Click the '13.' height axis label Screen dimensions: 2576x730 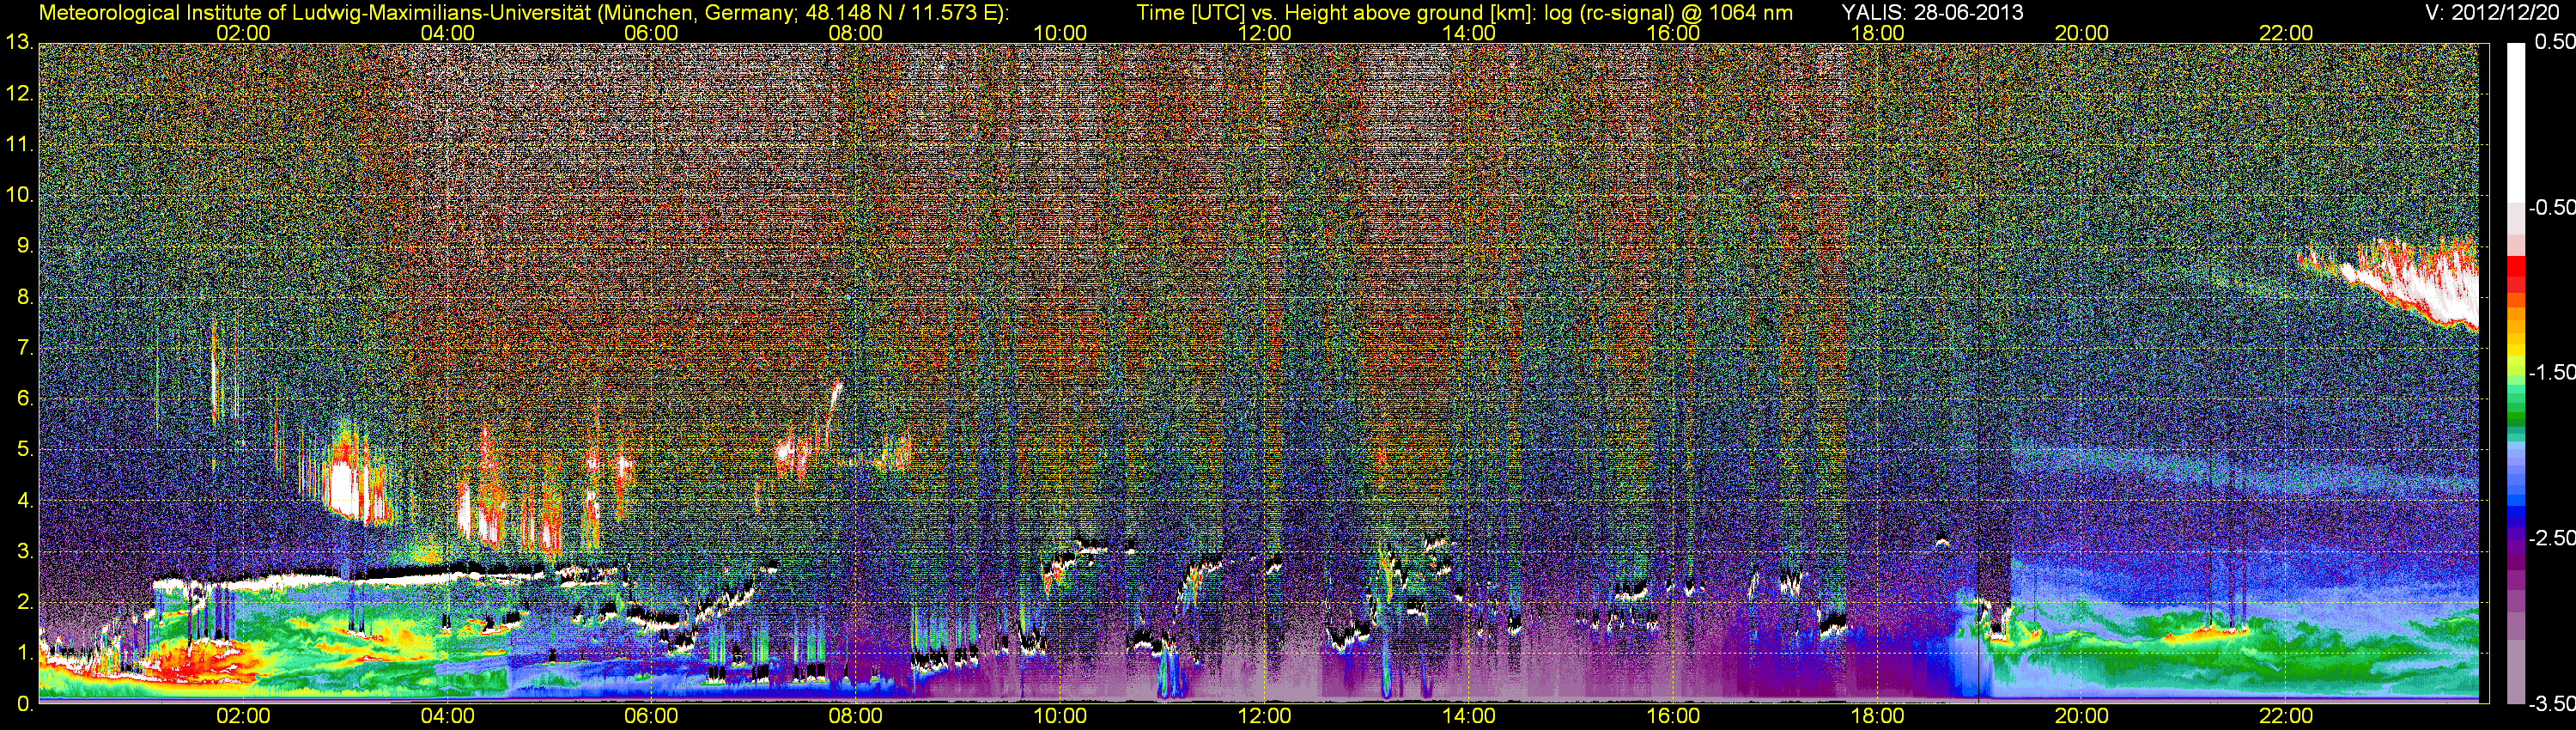coord(20,43)
